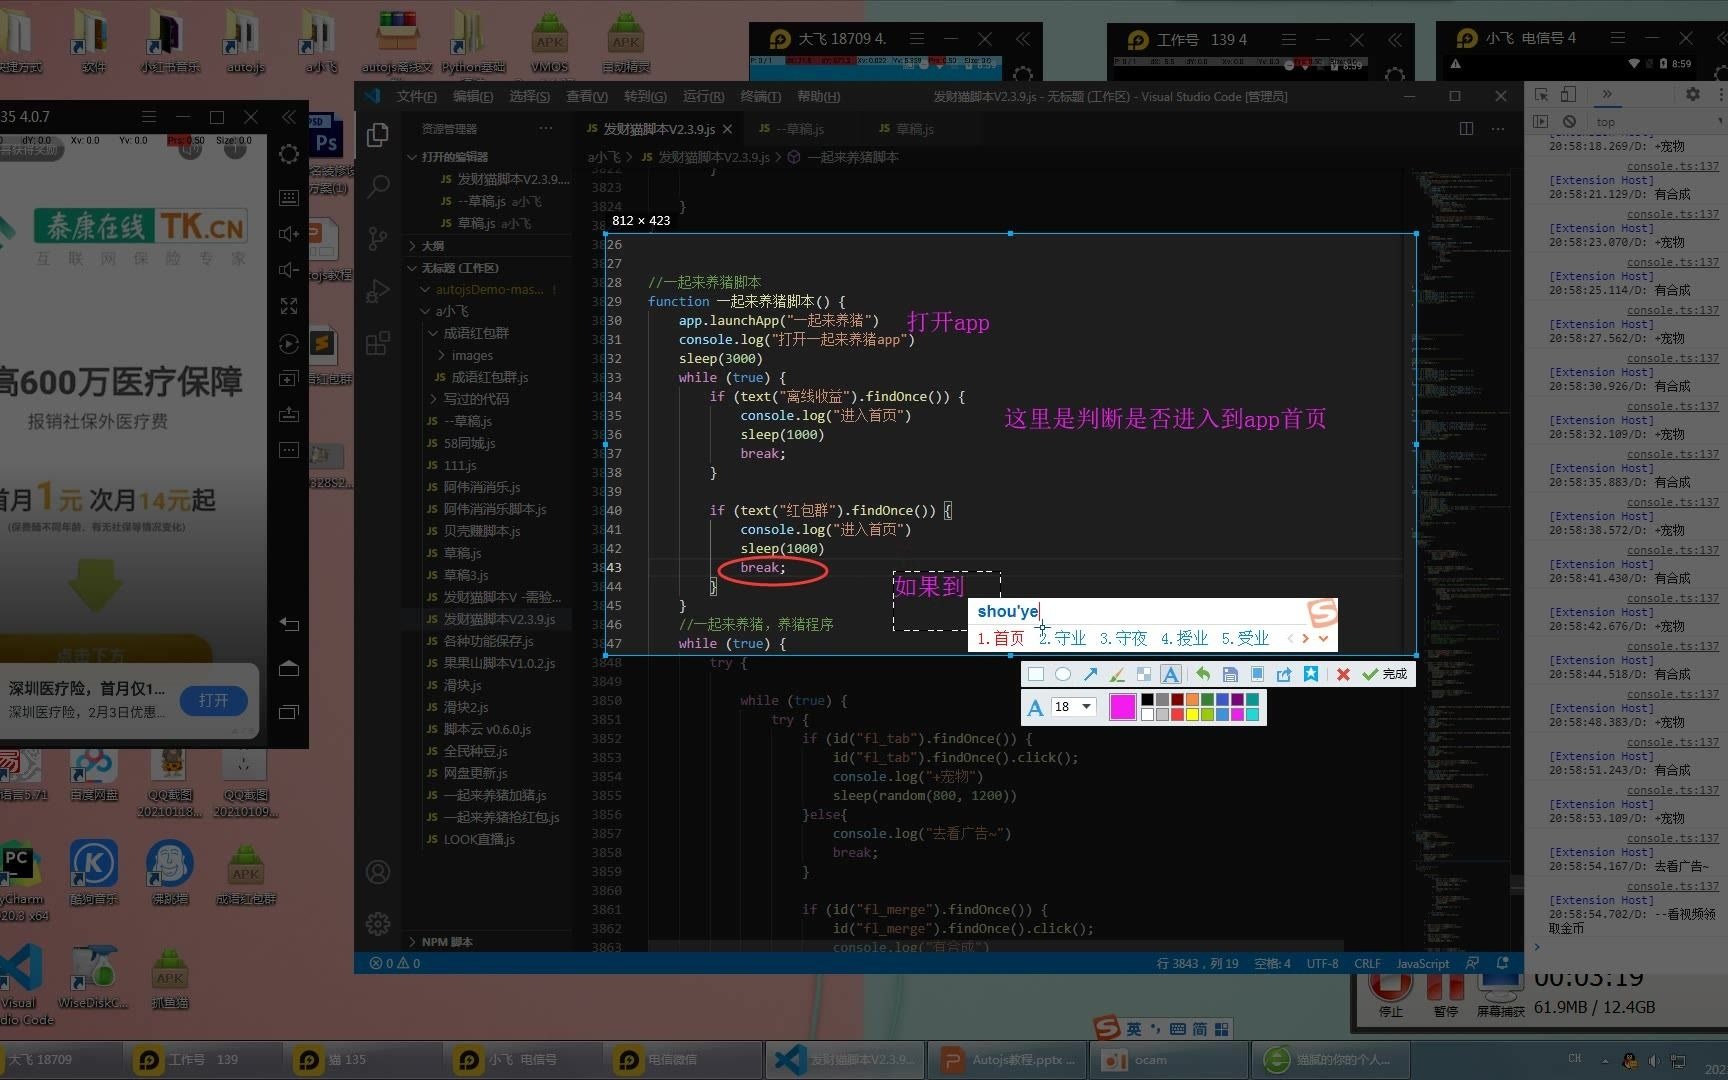Image resolution: width=1728 pixels, height=1080 pixels.
Task: Open Source Control view in activity bar
Action: tap(378, 238)
